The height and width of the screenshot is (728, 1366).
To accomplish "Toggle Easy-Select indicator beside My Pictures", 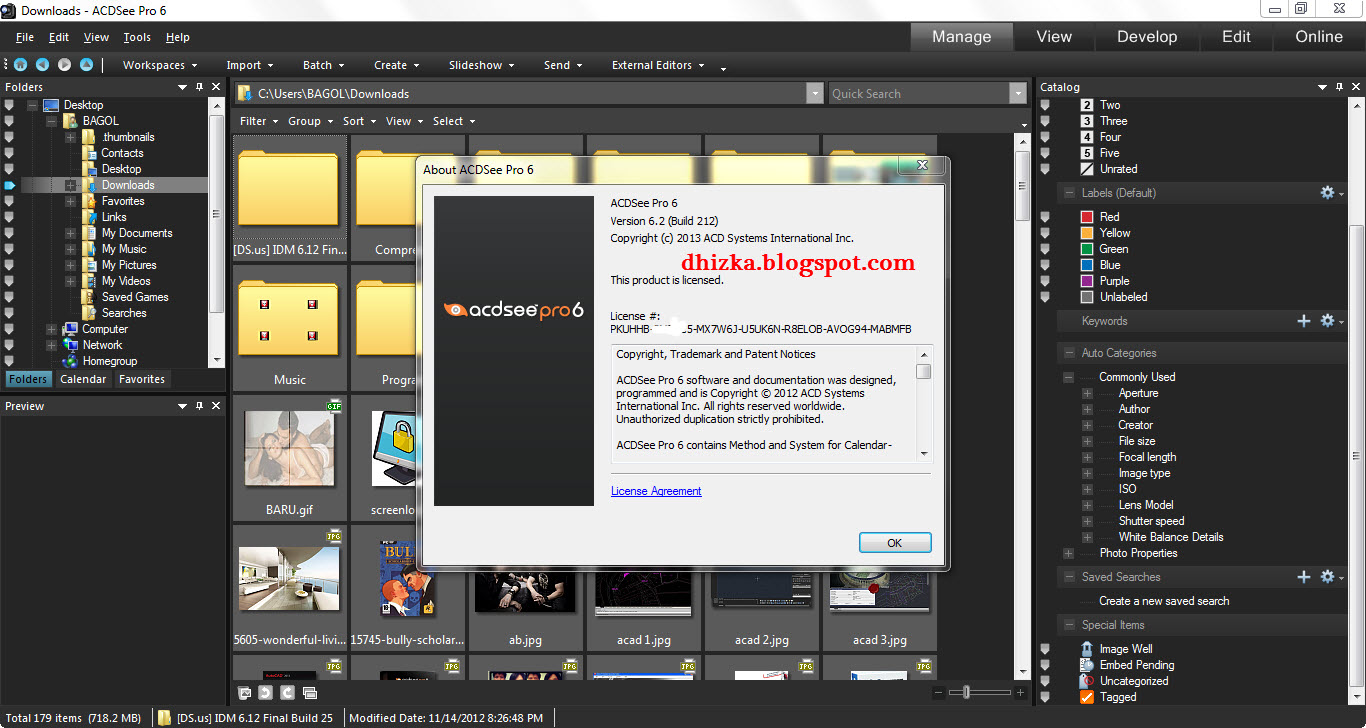I will pos(10,265).
